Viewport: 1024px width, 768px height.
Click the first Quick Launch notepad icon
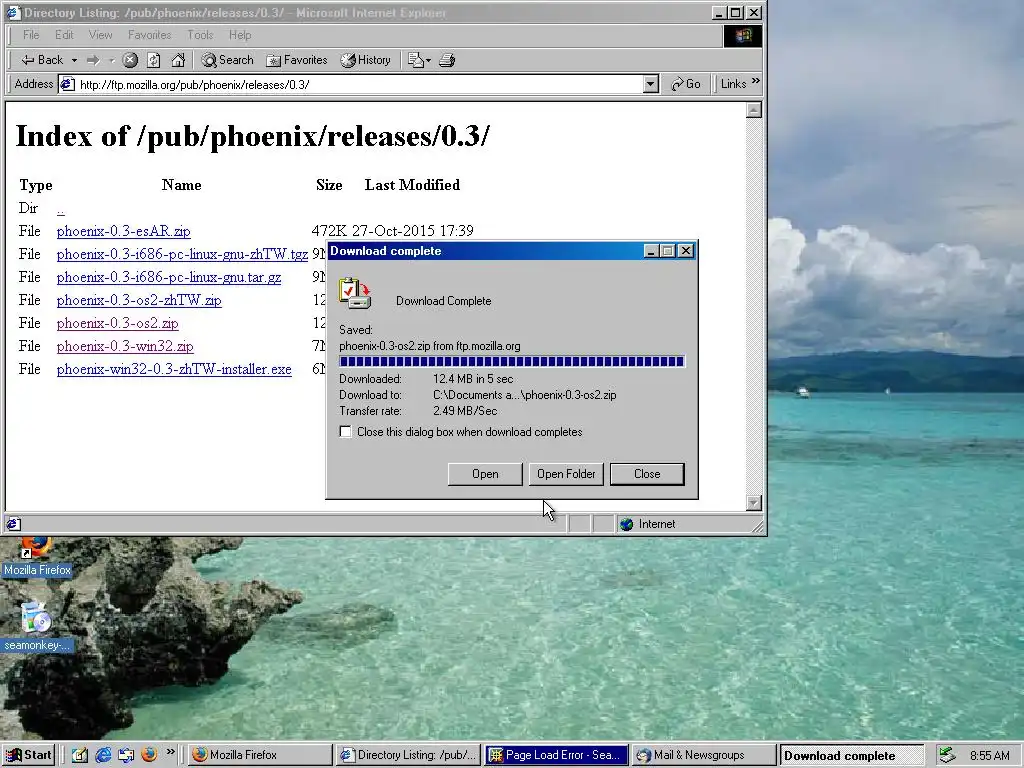coord(80,755)
